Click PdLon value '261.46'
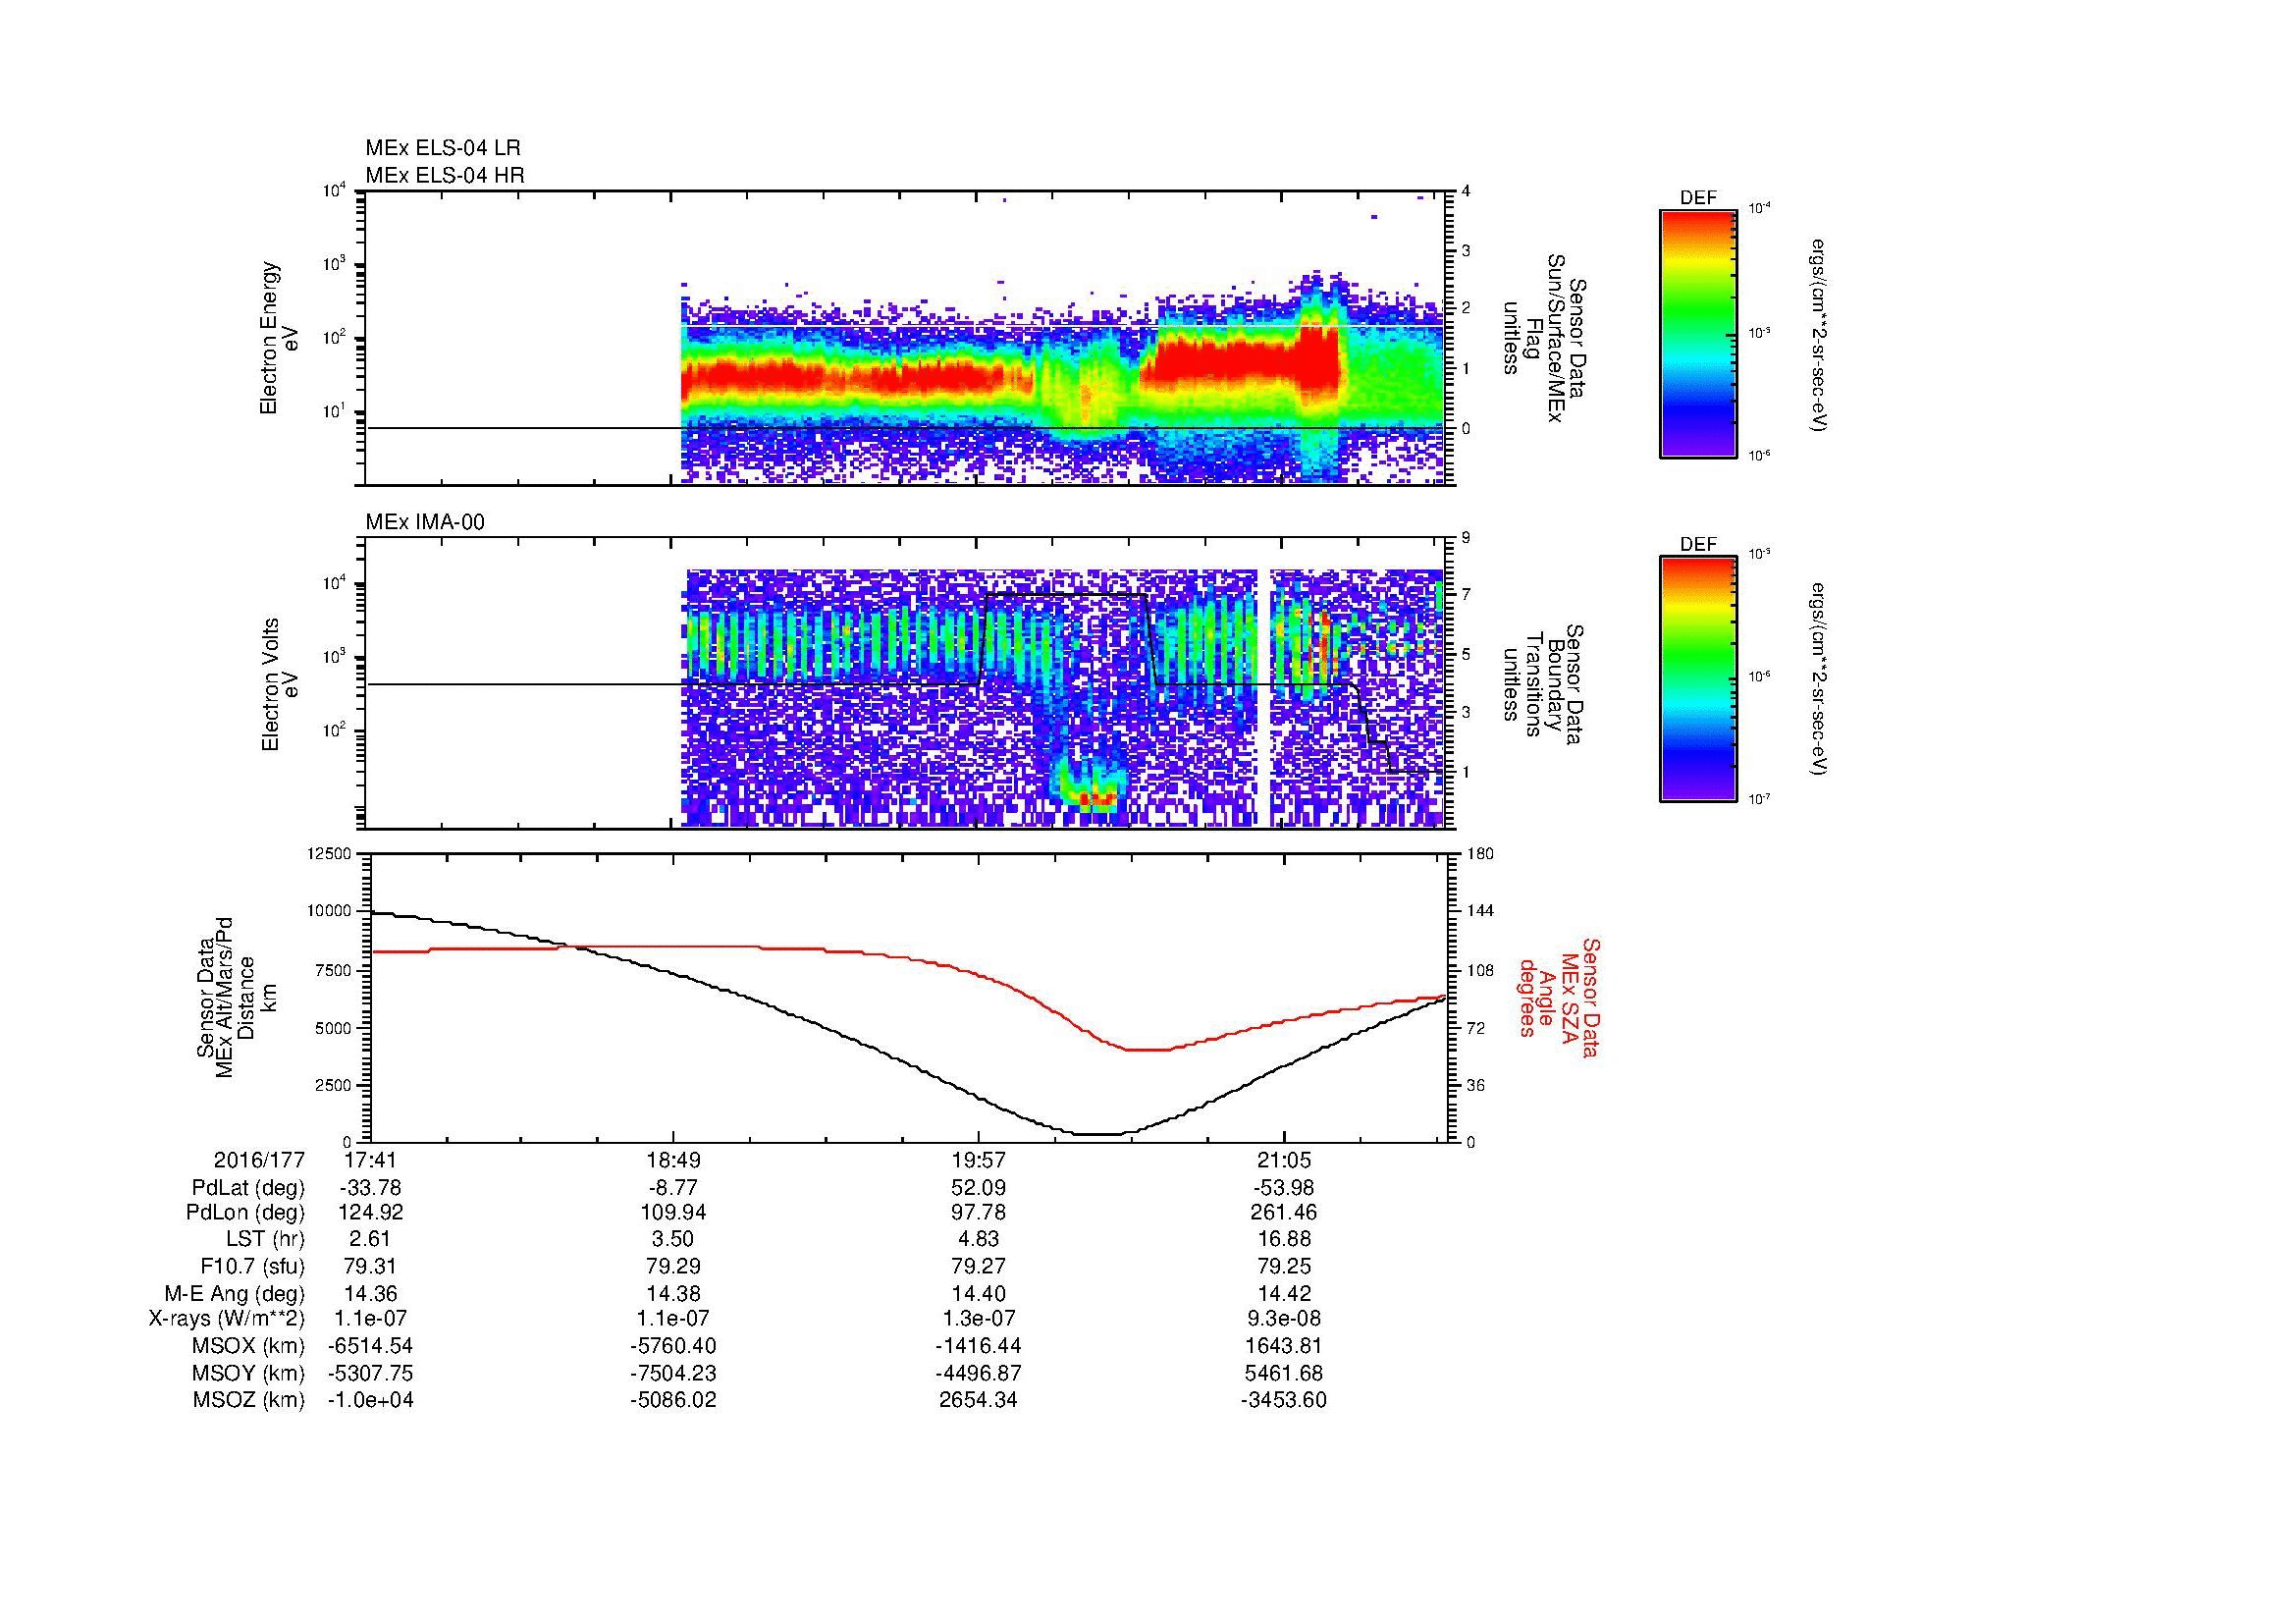This screenshot has height=1623, width=2296. [1284, 1213]
